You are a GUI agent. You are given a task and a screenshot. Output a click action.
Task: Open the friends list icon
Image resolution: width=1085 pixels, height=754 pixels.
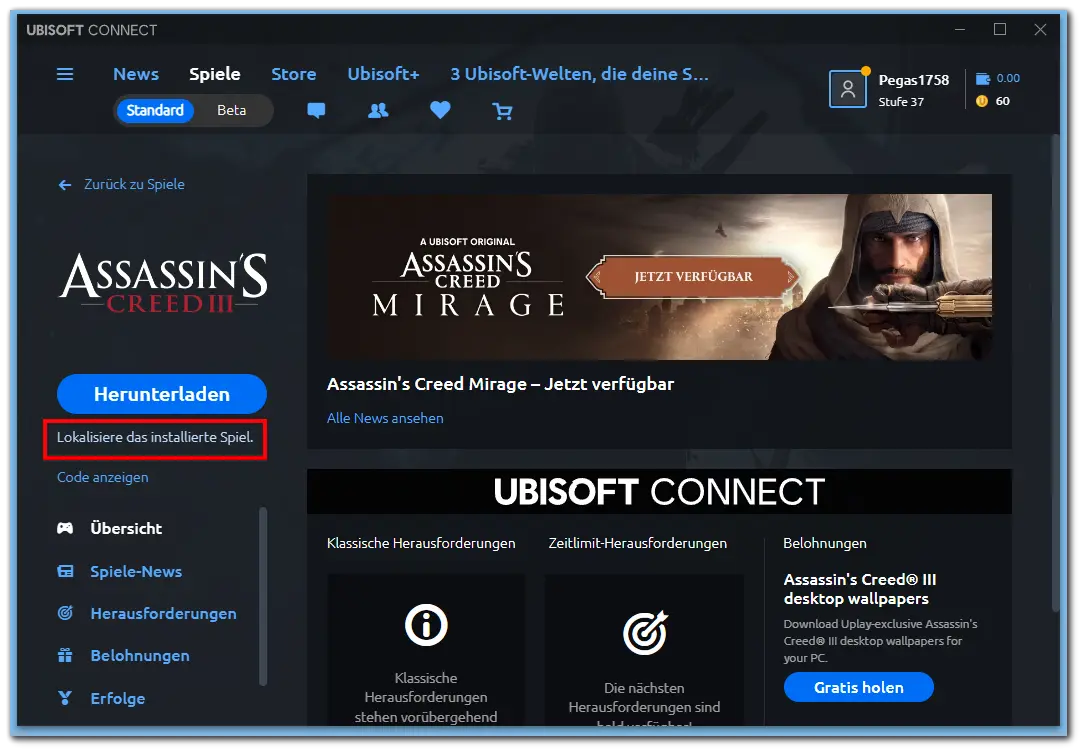tap(378, 111)
